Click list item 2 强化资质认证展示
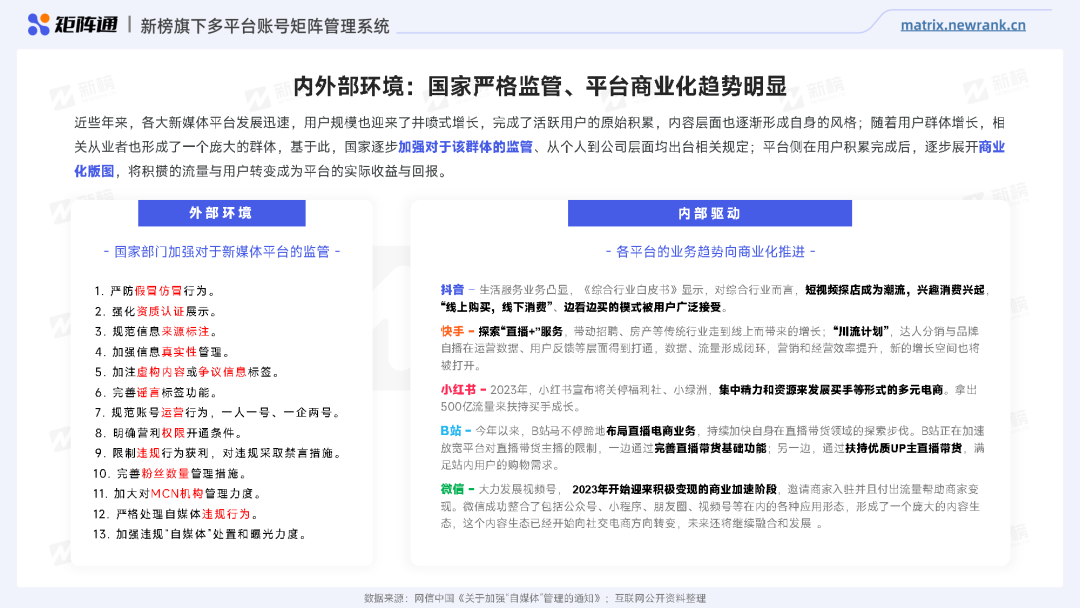This screenshot has width=1080, height=608. click(x=156, y=311)
